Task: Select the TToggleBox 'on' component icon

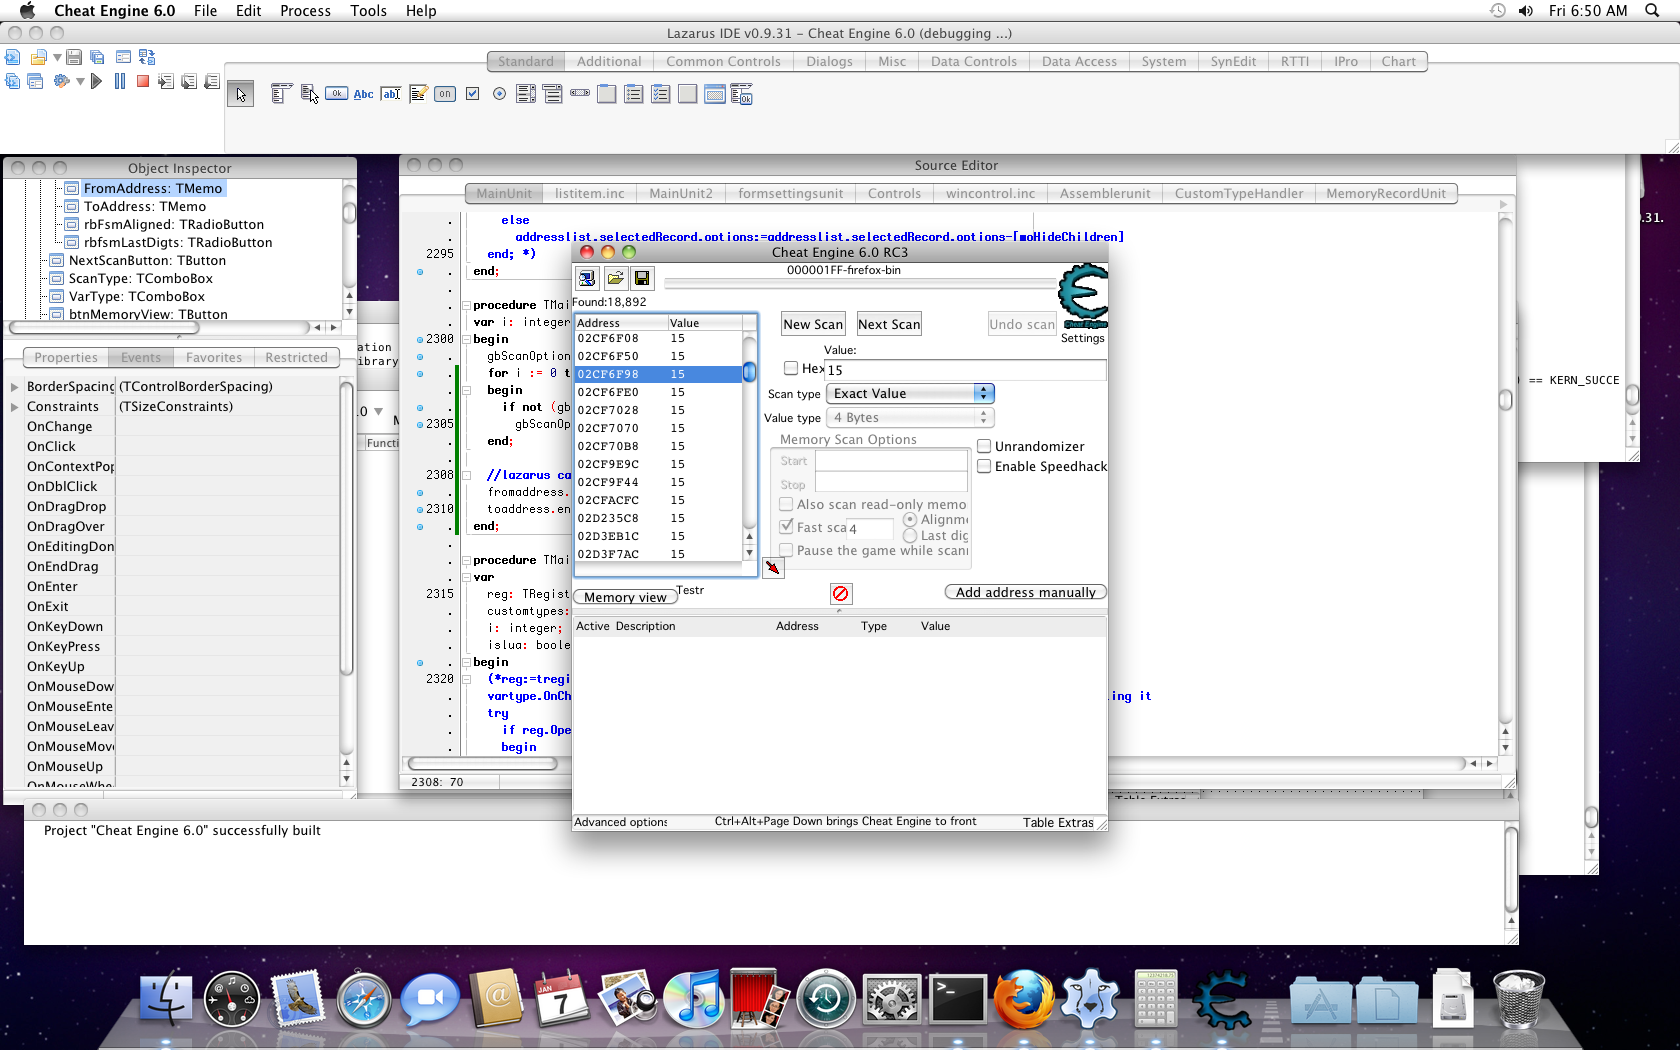Action: coord(445,94)
